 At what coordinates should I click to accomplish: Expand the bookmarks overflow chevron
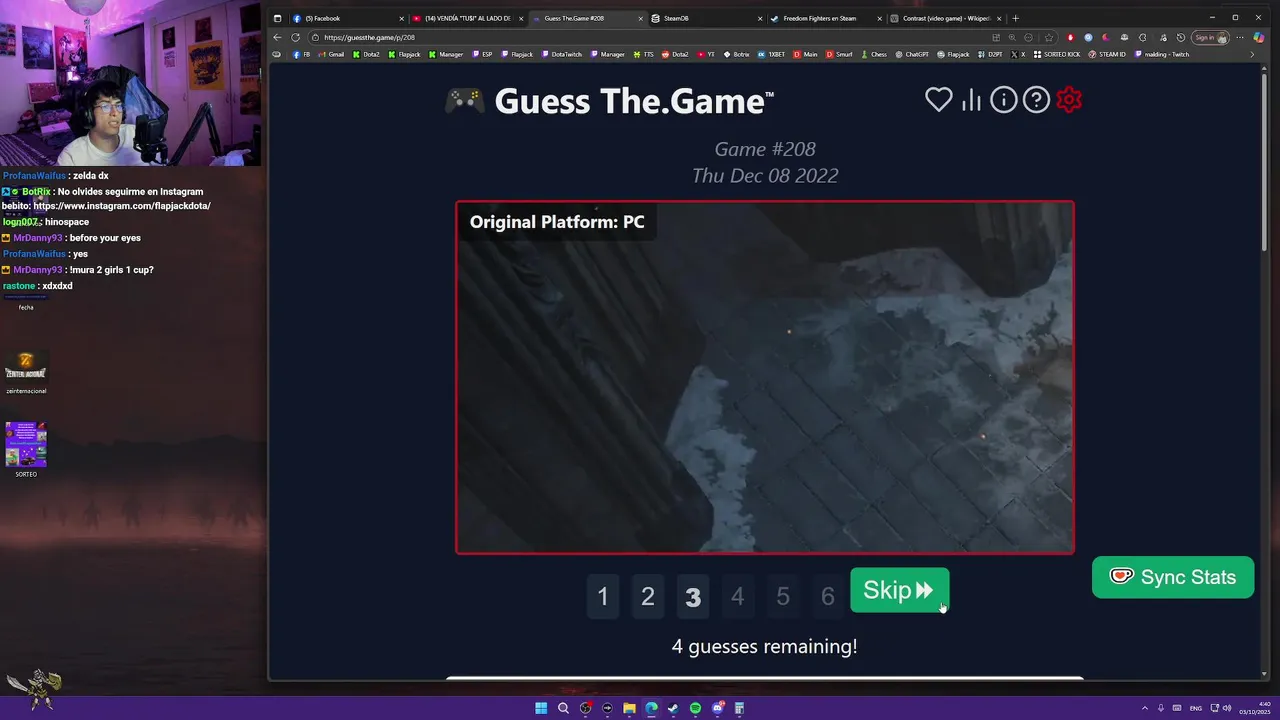1252,54
